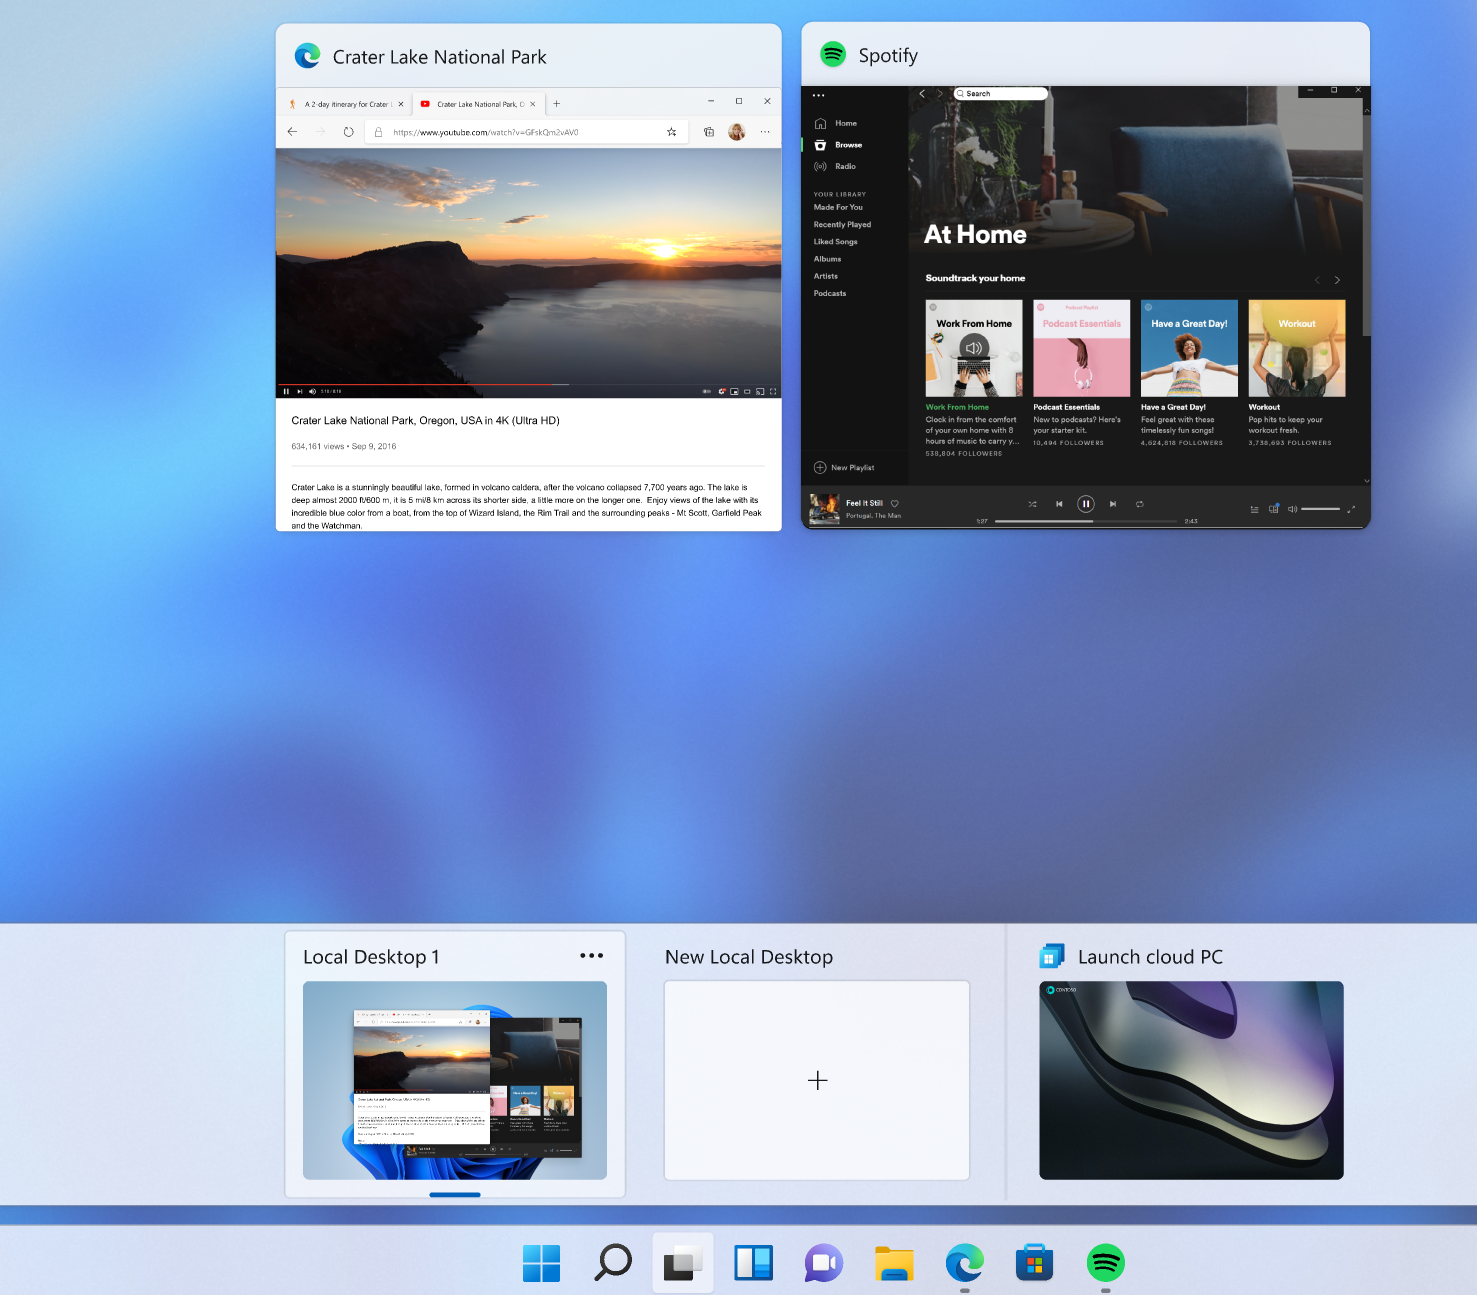
Task: Open File Explorer from the taskbar
Action: [x=894, y=1263]
